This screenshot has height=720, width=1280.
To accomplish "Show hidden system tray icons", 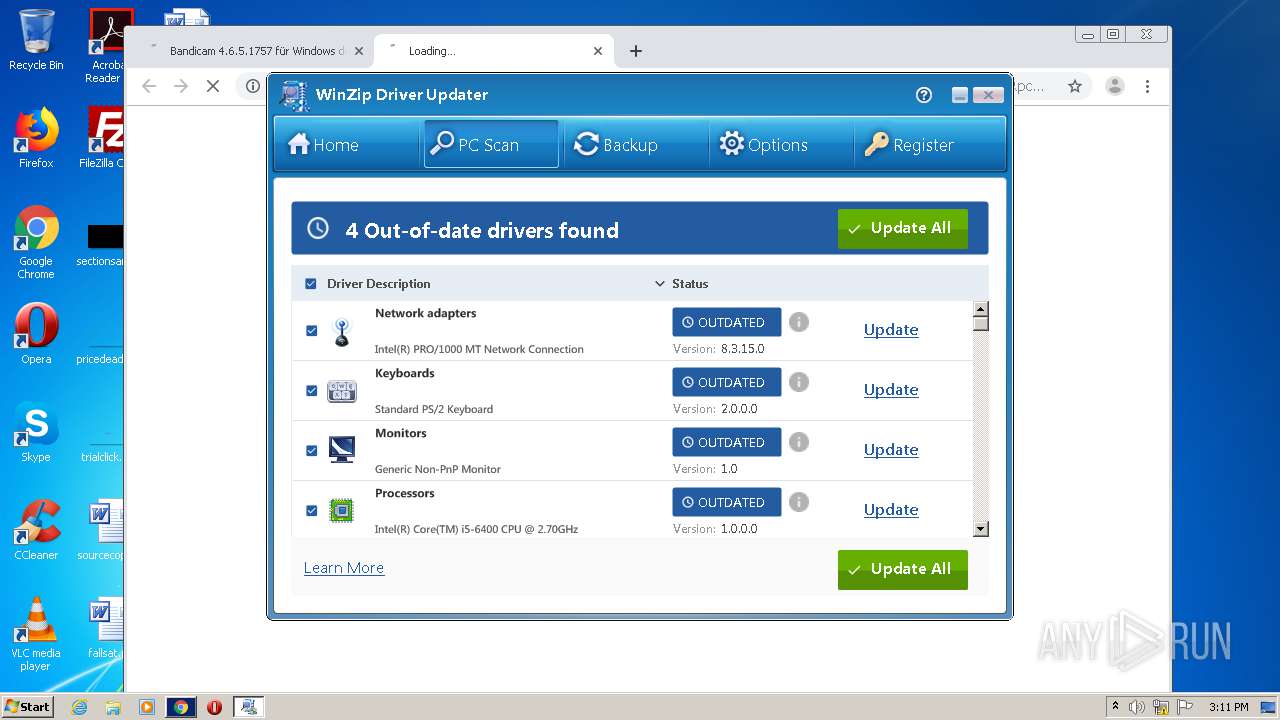I will tap(1115, 707).
